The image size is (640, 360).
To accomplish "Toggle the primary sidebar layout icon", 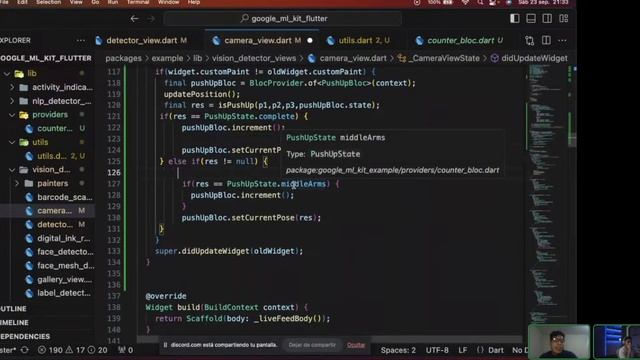I will point(515,19).
